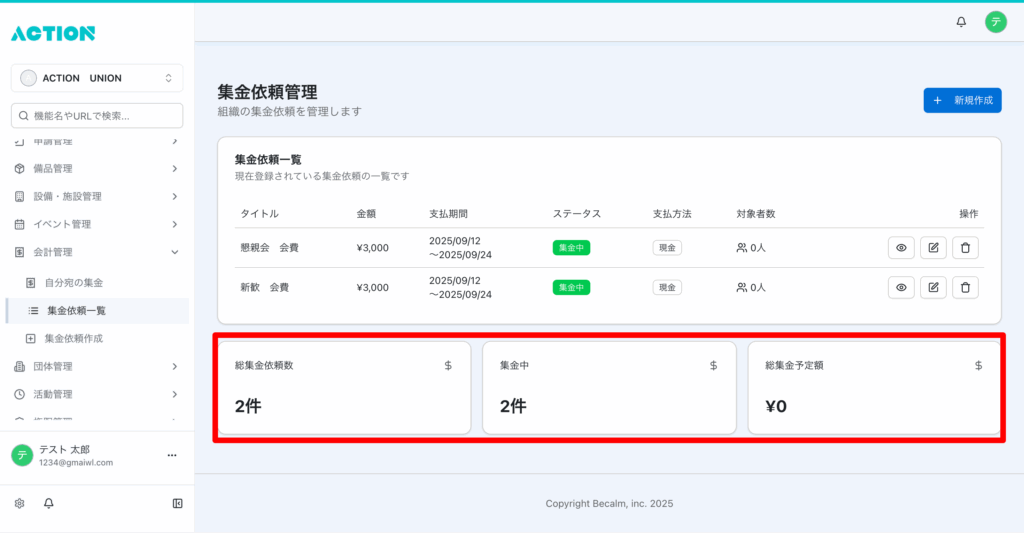Click the 新規作成 button
1024x533 pixels.
click(961, 100)
